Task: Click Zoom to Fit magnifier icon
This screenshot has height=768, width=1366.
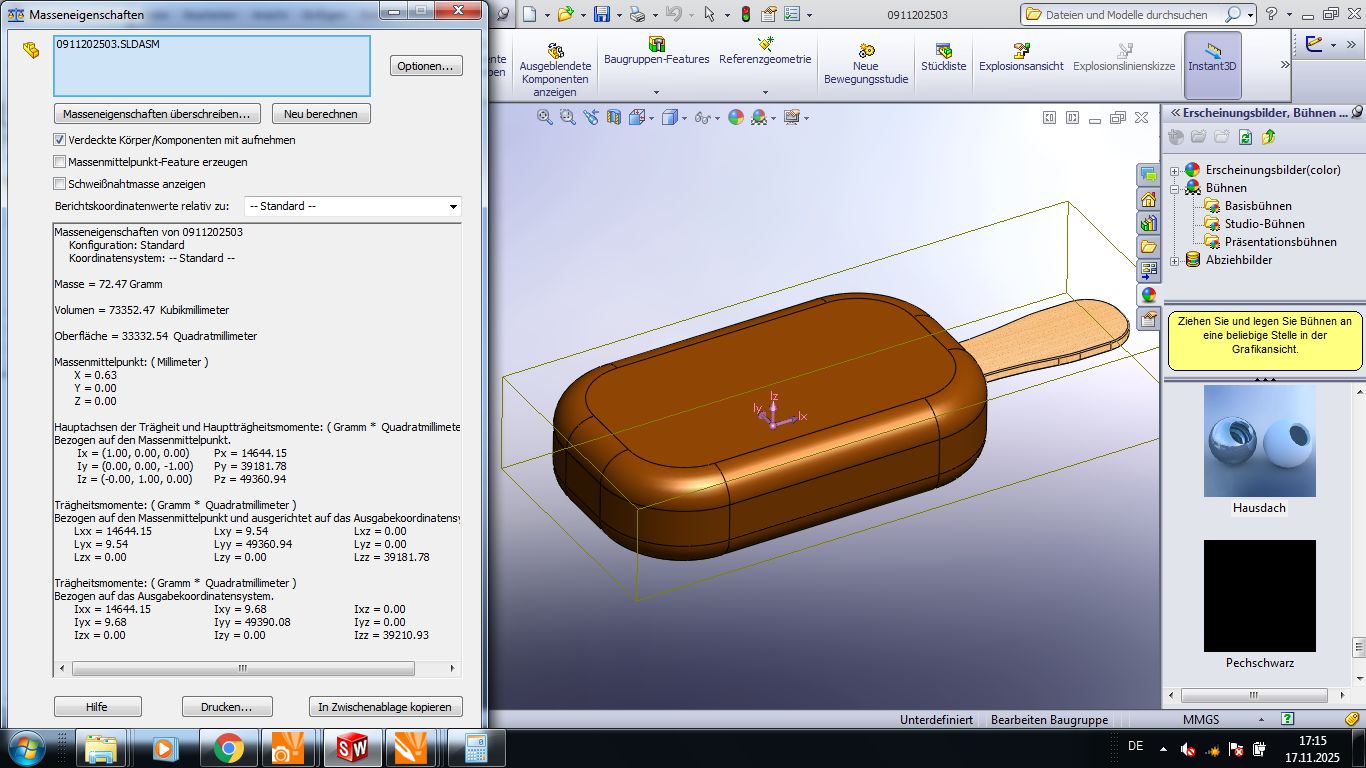Action: pyautogui.click(x=545, y=117)
